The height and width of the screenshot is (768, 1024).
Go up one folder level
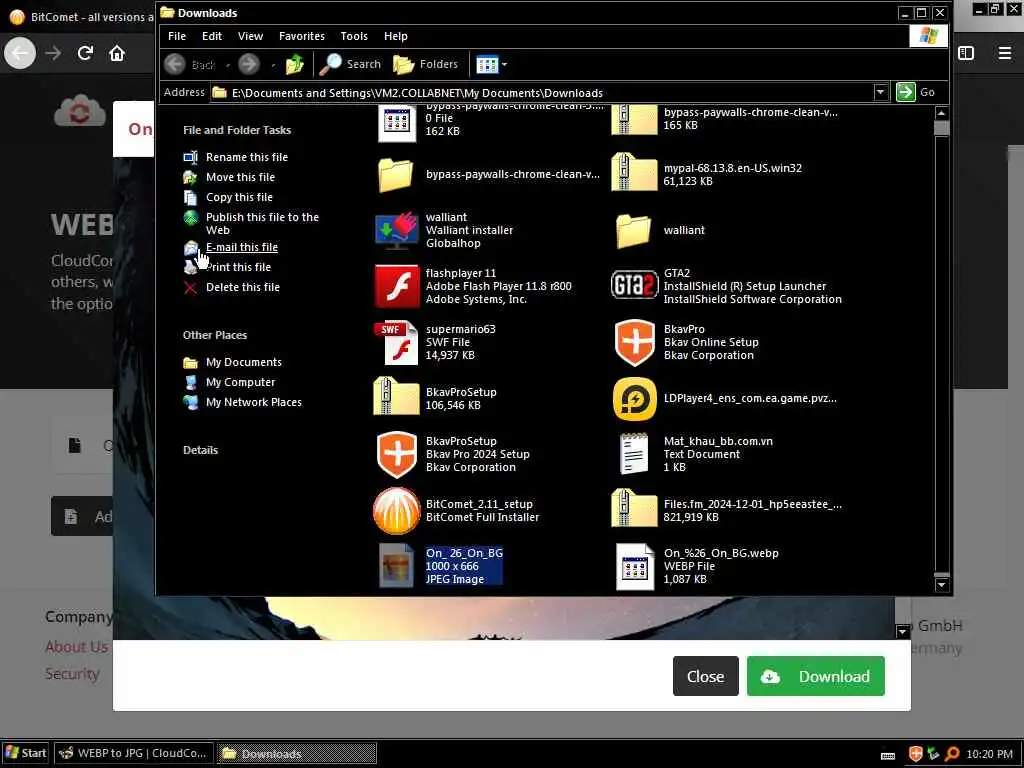pyautogui.click(x=295, y=64)
